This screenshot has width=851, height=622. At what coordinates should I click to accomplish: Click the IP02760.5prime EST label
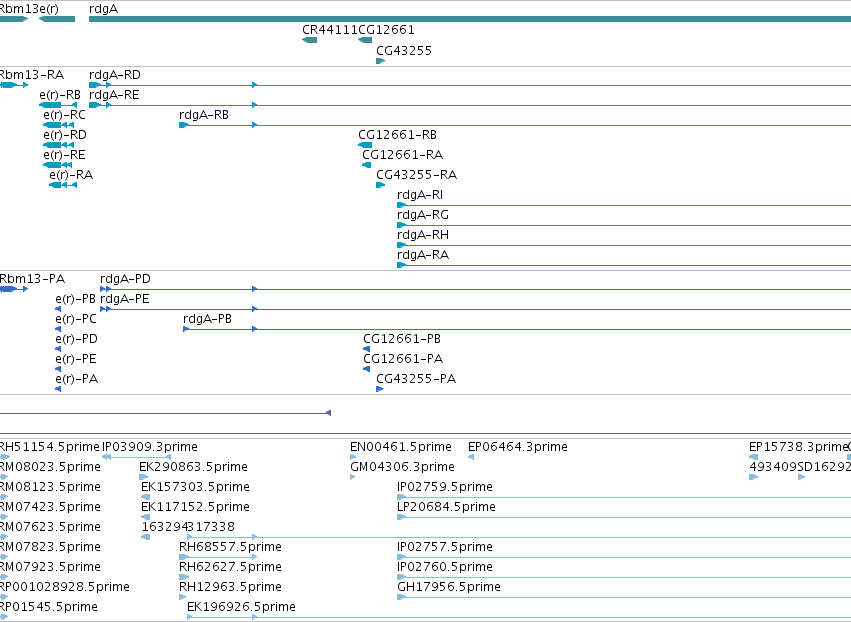click(444, 567)
